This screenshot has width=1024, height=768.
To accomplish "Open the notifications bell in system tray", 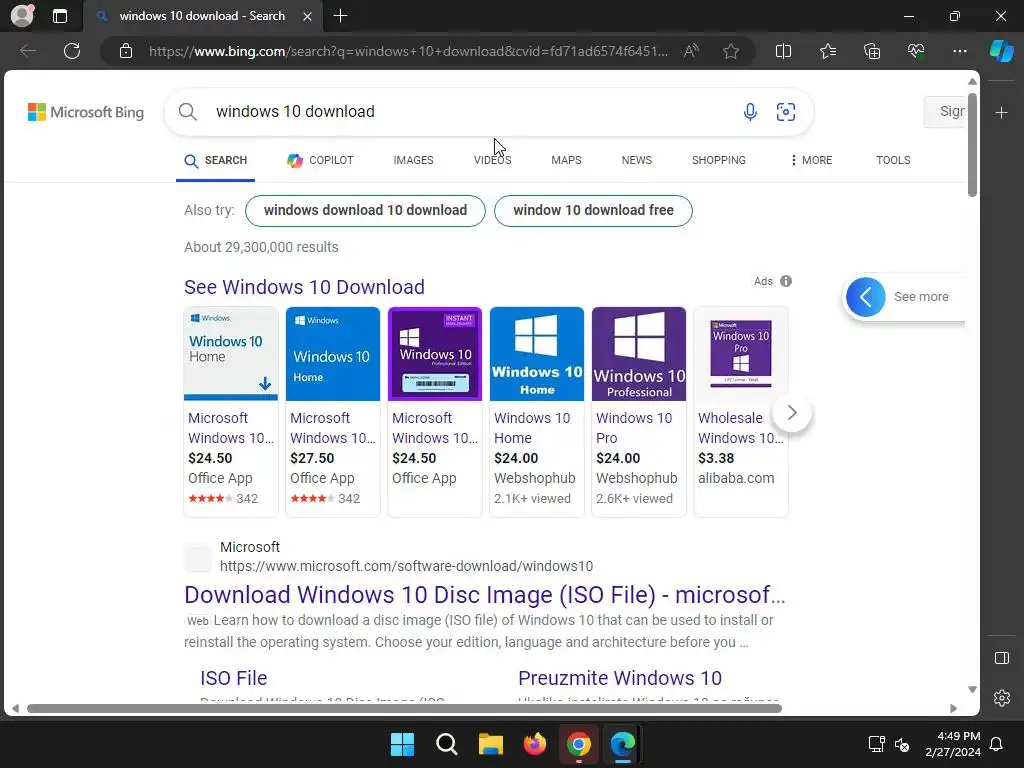I will click(x=997, y=744).
